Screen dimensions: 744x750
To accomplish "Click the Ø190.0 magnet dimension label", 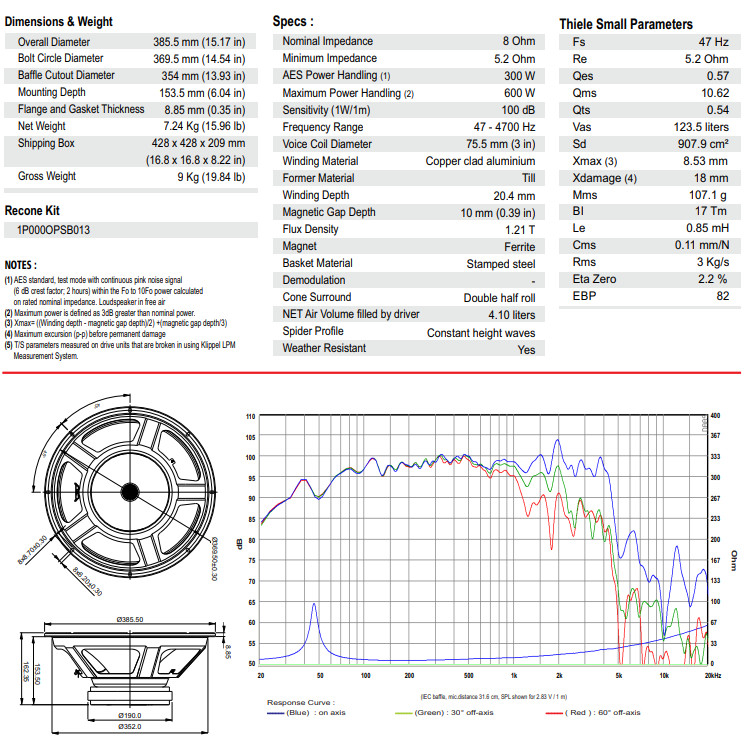I will (x=130, y=716).
